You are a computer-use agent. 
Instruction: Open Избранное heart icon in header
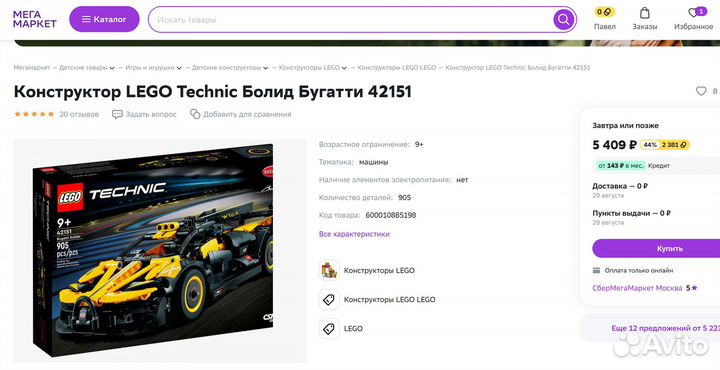[693, 12]
